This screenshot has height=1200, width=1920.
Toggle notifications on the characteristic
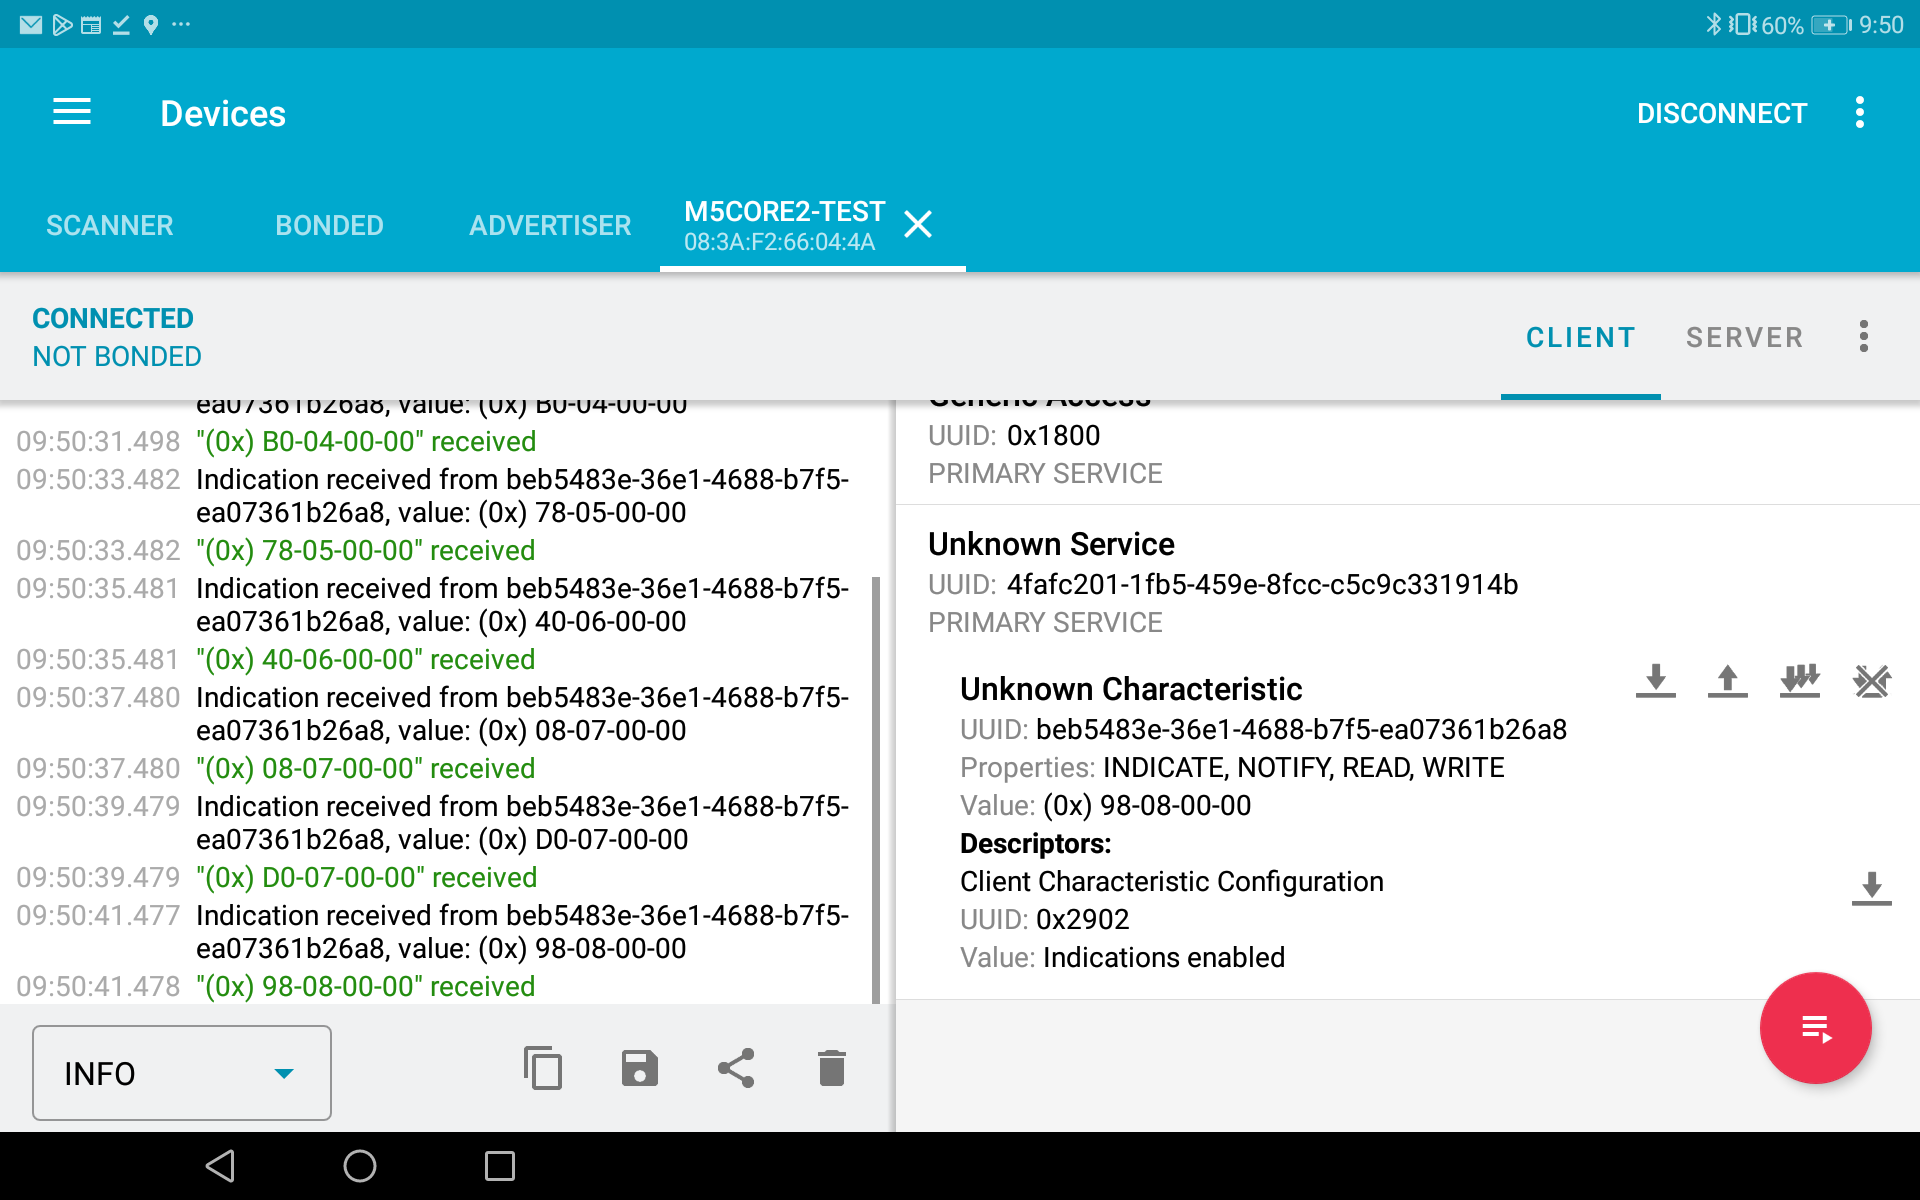tap(1799, 681)
